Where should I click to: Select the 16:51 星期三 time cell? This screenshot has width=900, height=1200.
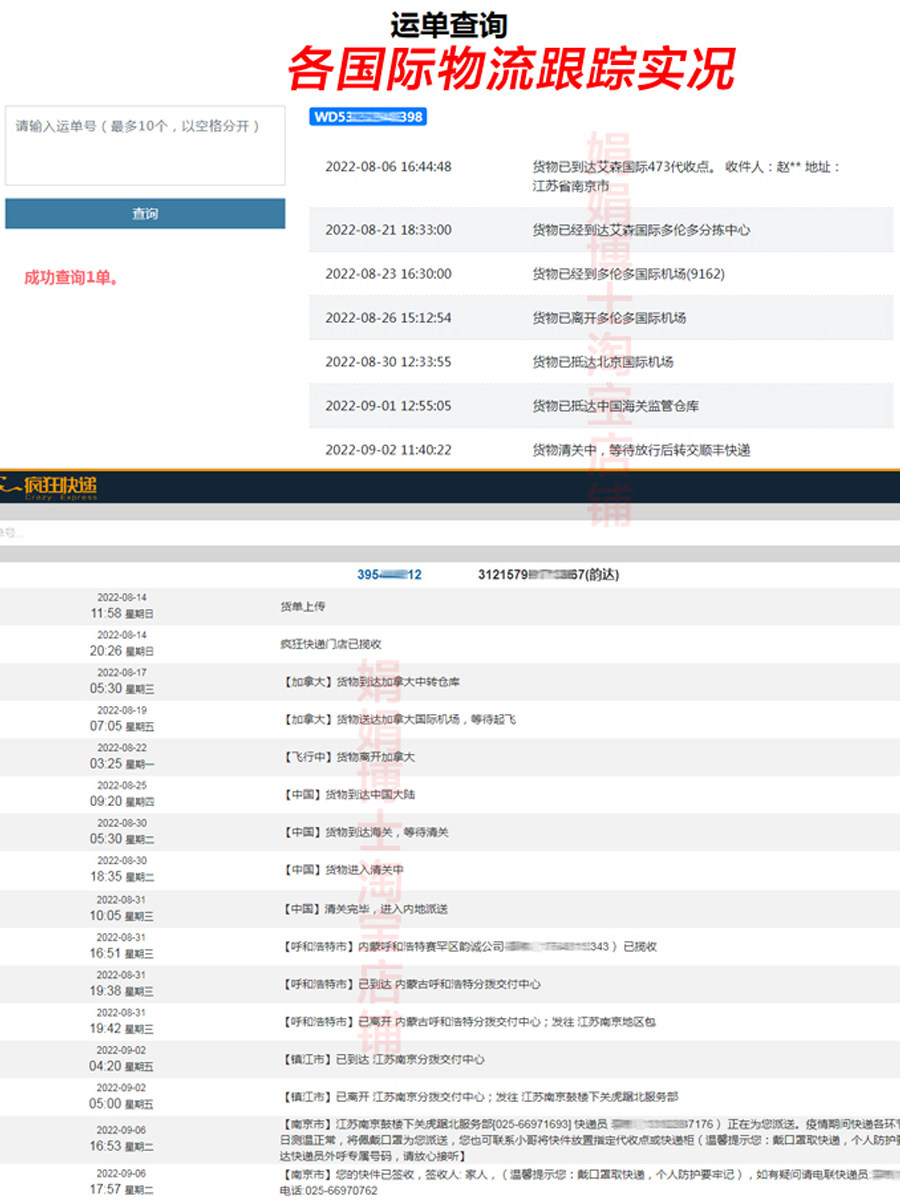[122, 945]
